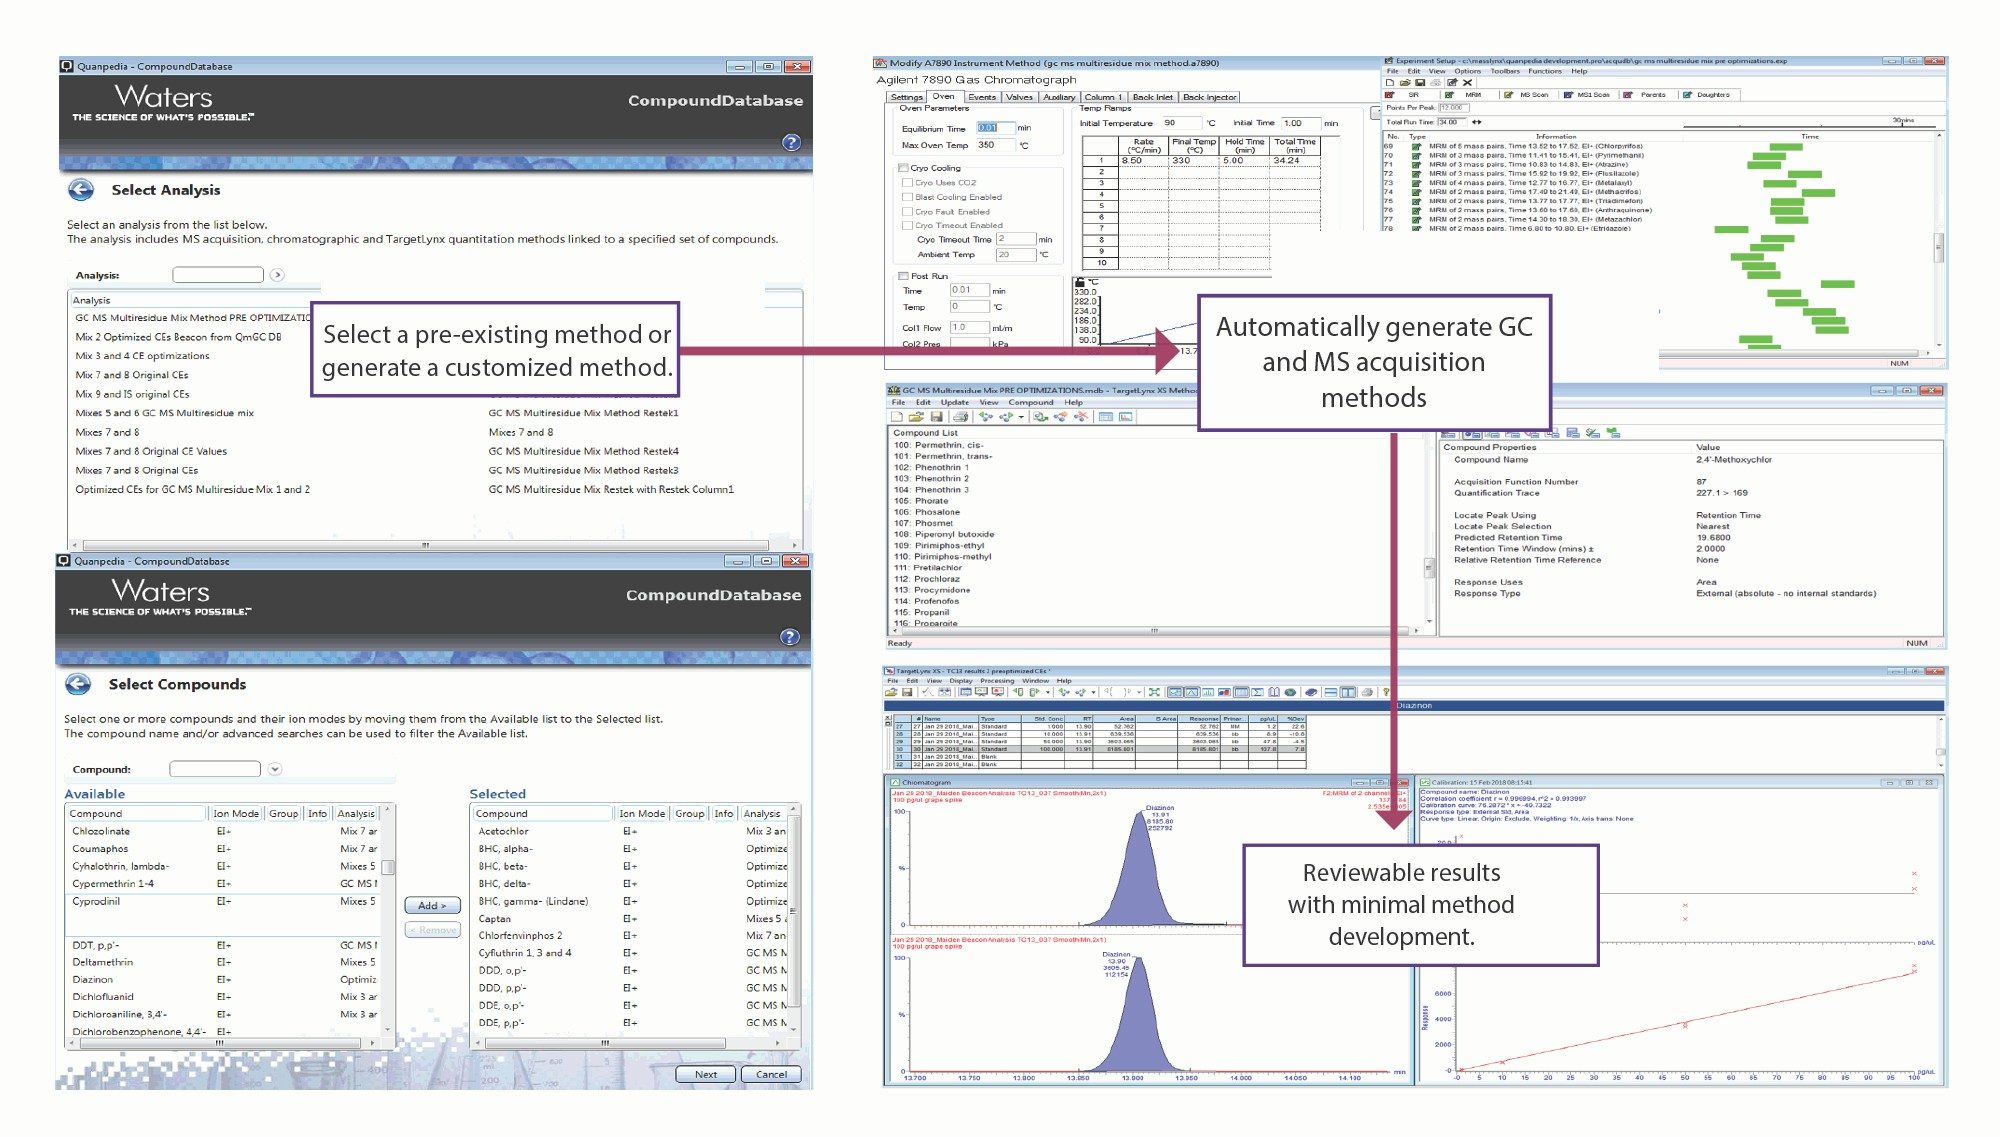Viewport: 2000px width, 1137px height.
Task: Open Compound menu in TargetLynx Method window
Action: [1031, 402]
